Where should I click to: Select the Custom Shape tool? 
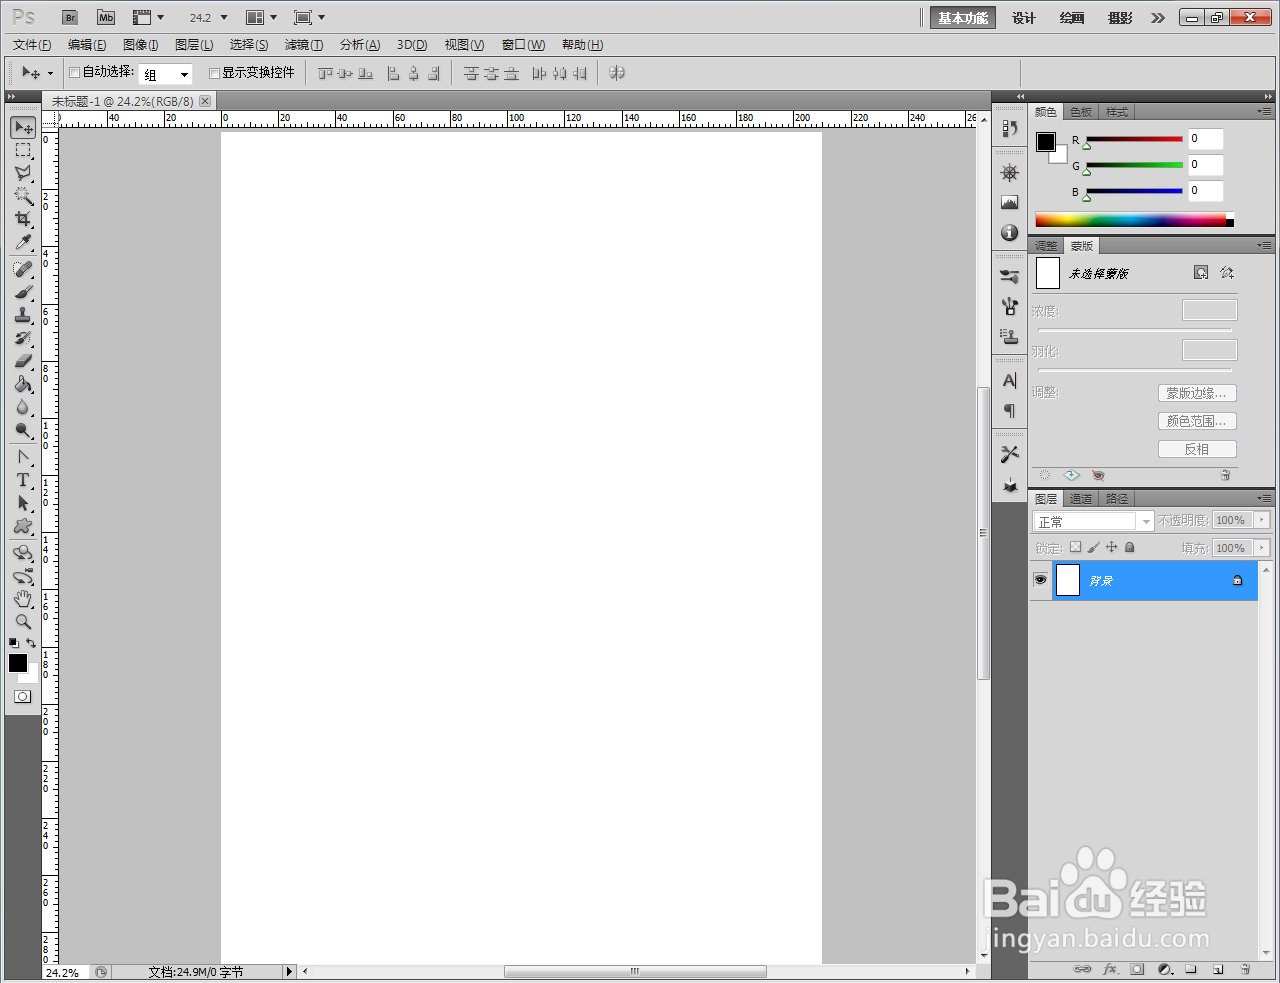[x=23, y=526]
